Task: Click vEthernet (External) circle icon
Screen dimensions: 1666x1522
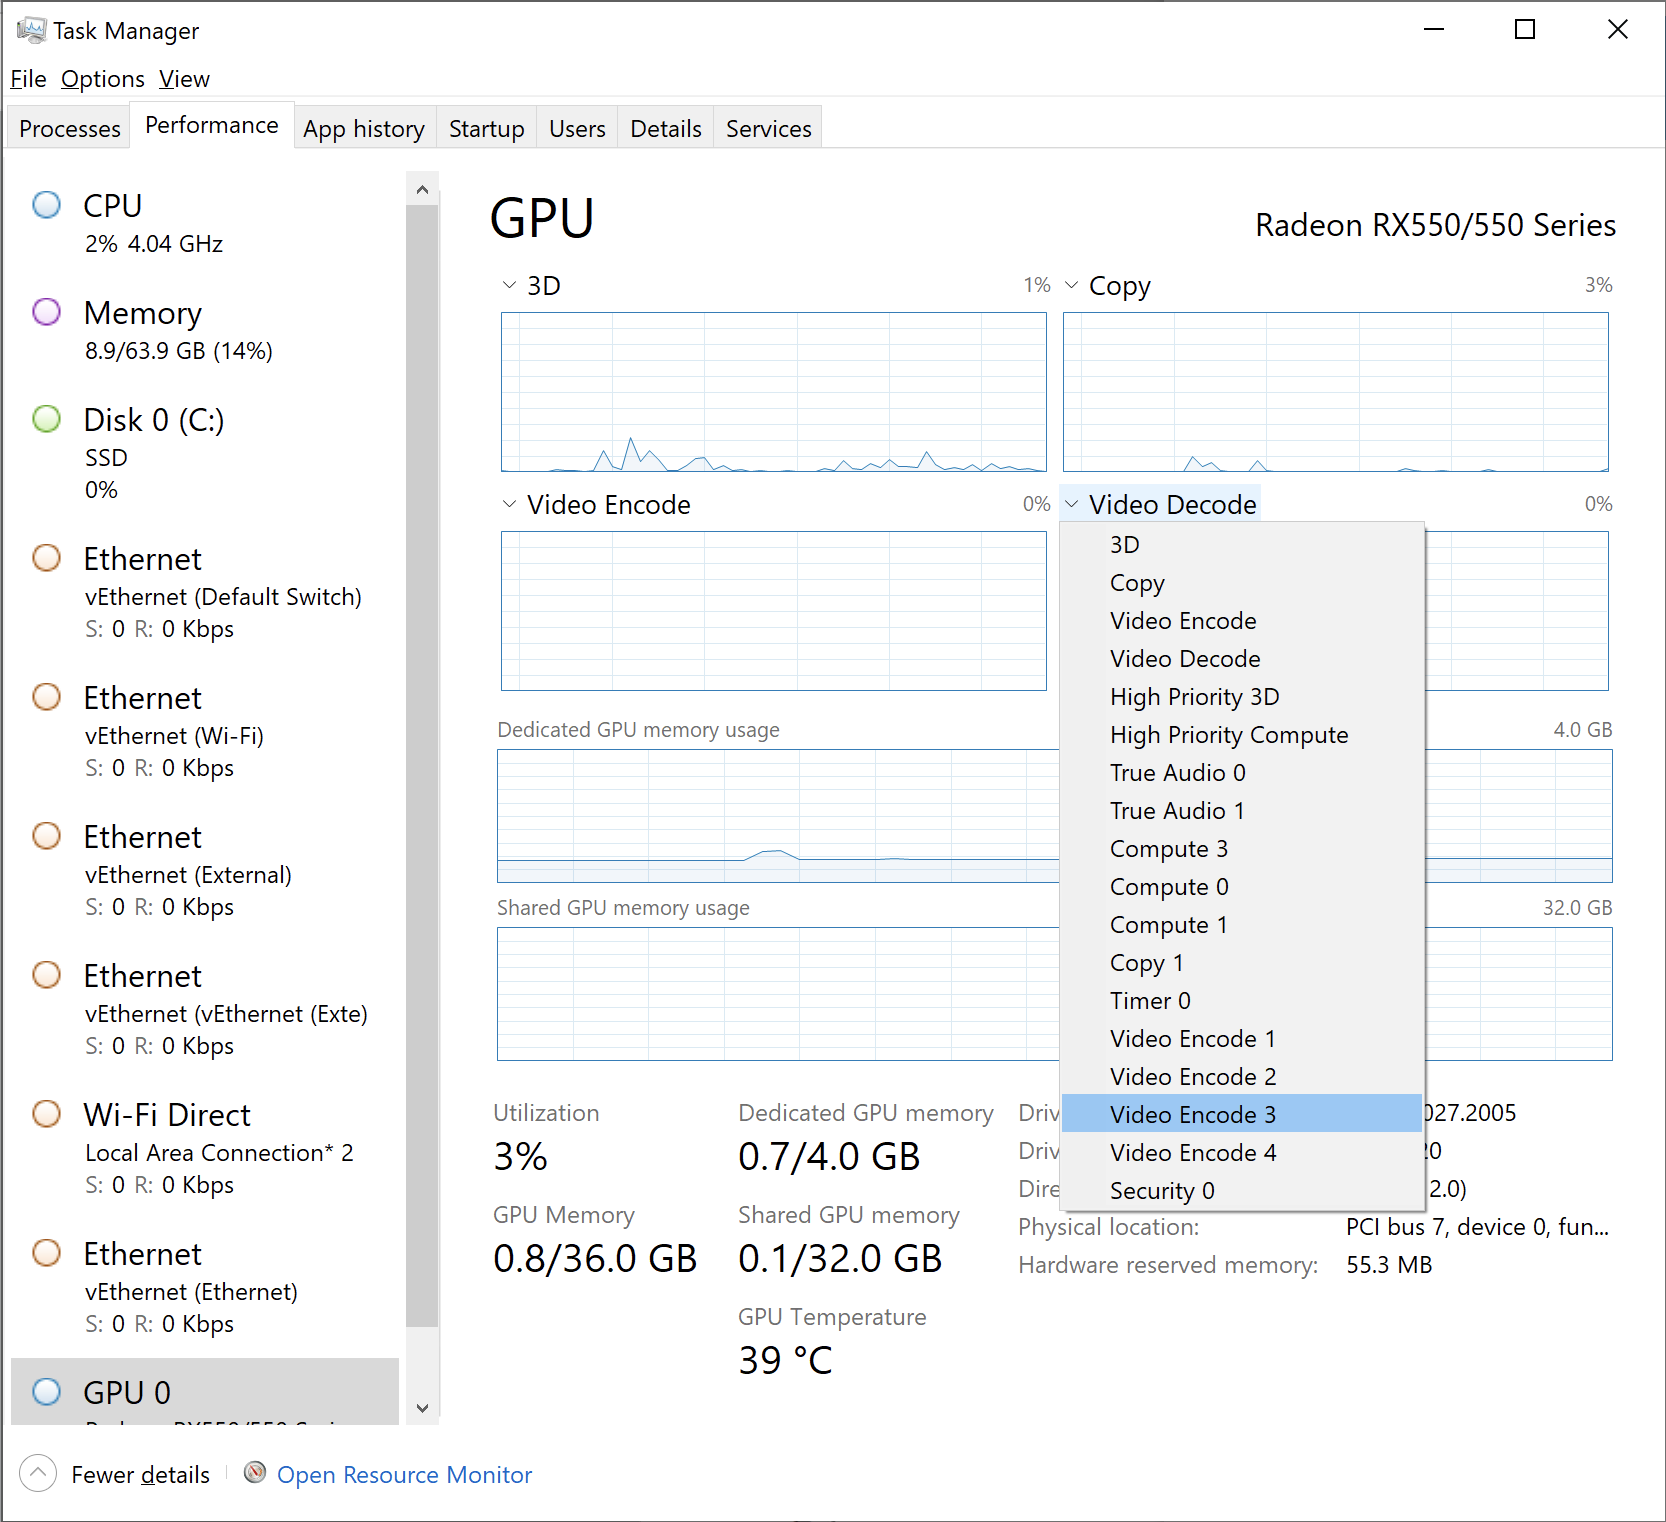Action: point(47,836)
